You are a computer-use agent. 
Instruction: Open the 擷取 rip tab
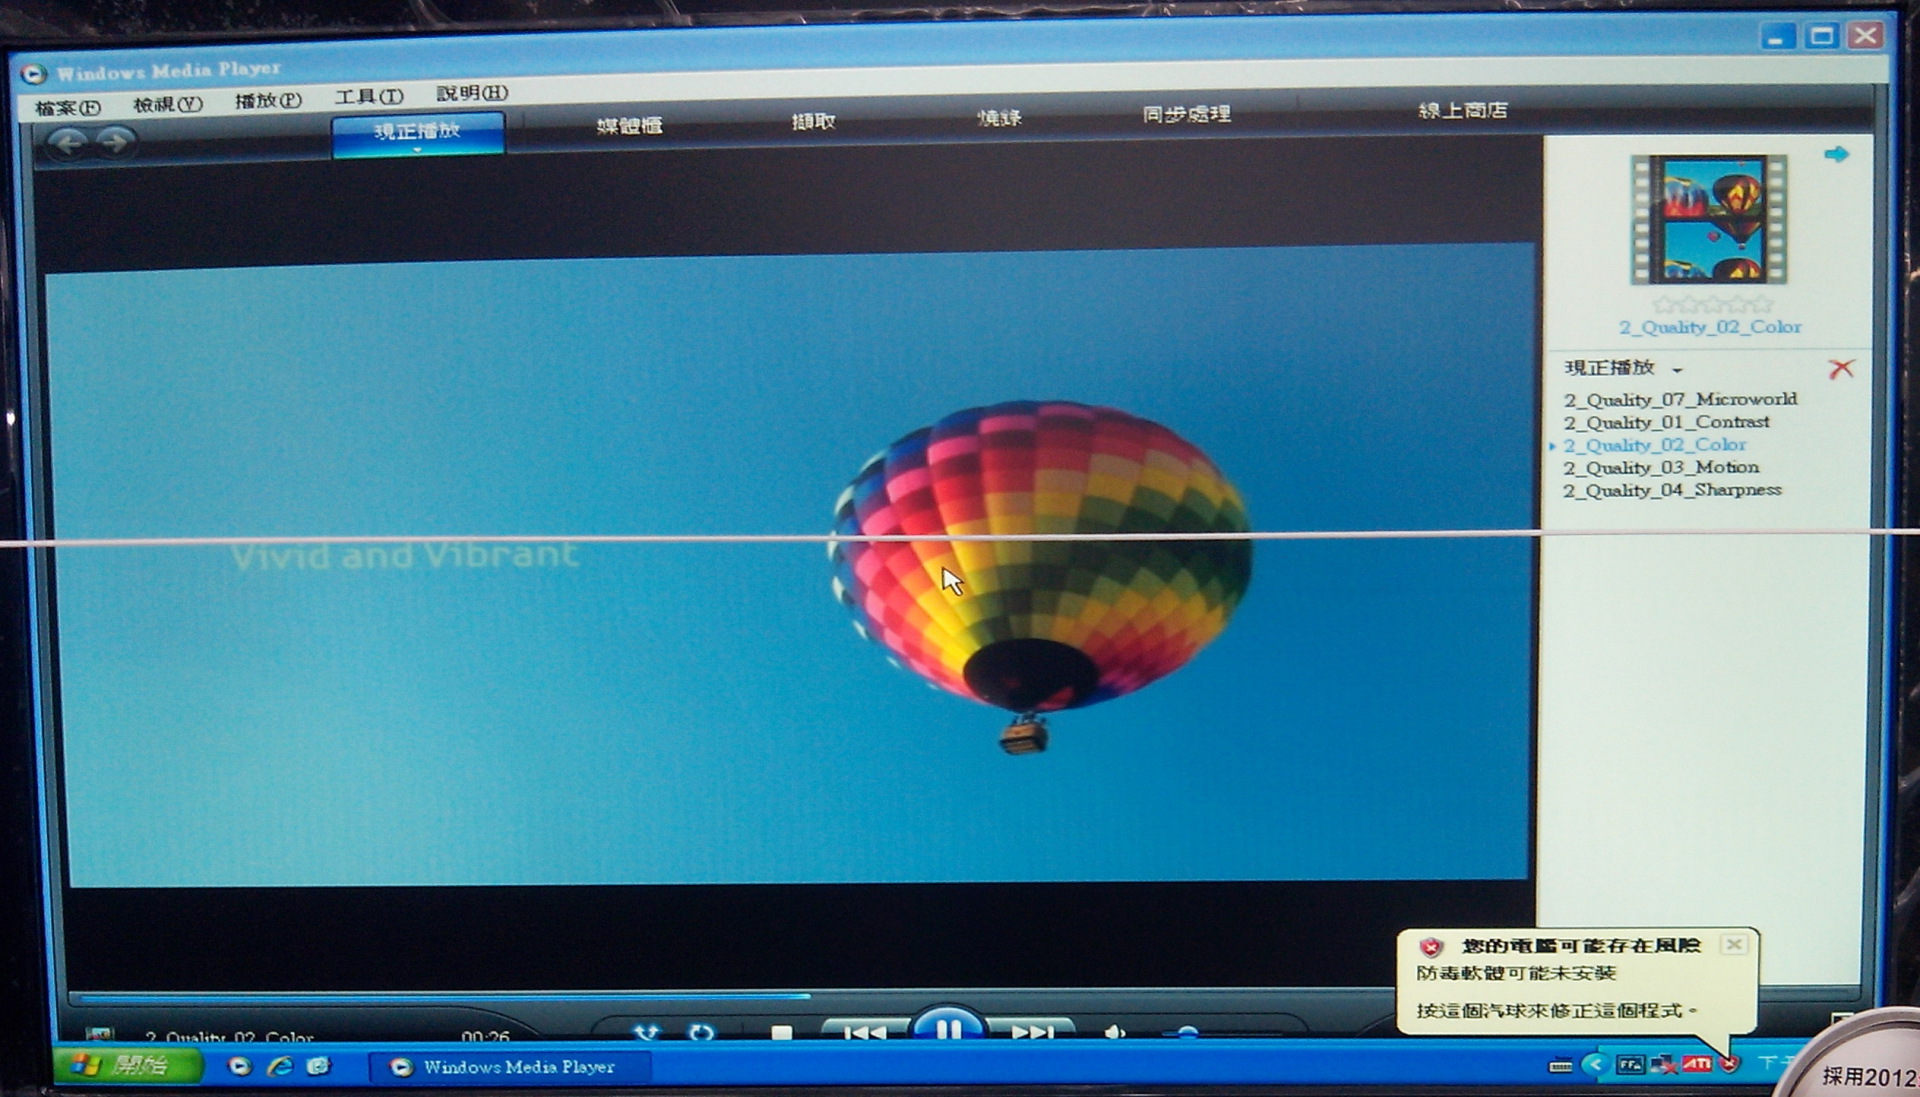click(813, 121)
